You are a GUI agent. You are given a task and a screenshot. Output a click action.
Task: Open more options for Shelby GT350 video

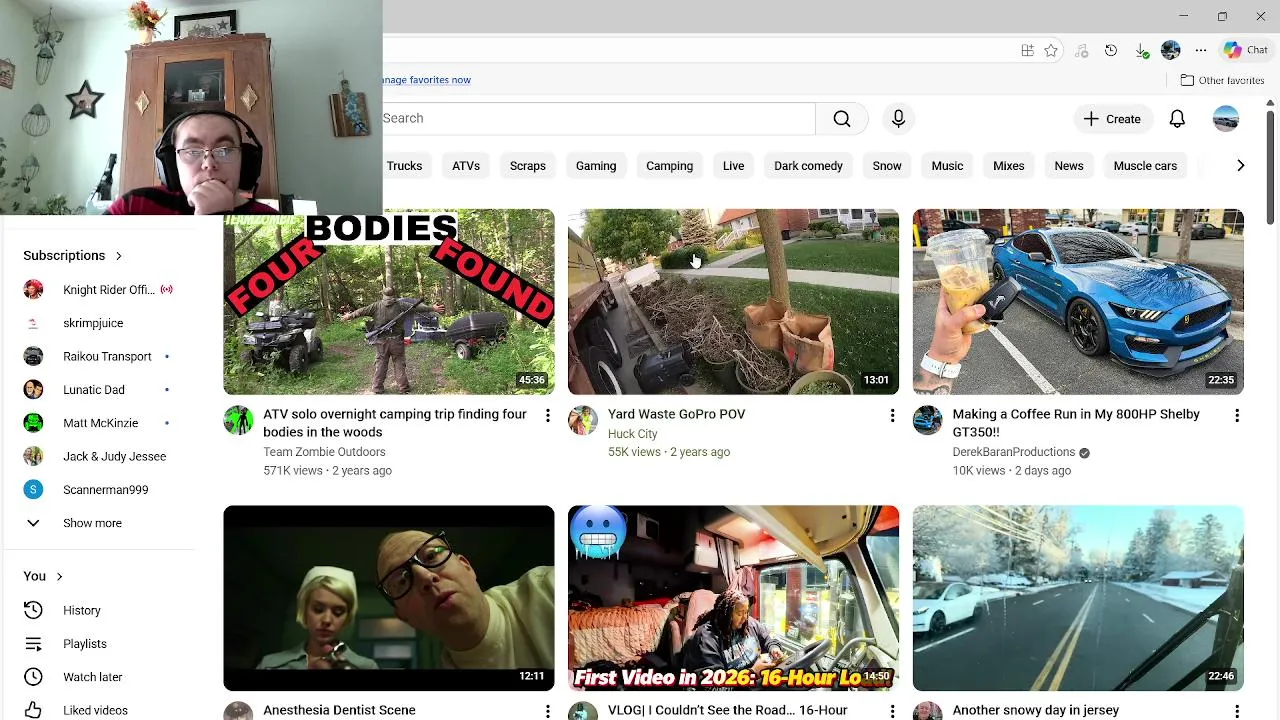[1237, 415]
